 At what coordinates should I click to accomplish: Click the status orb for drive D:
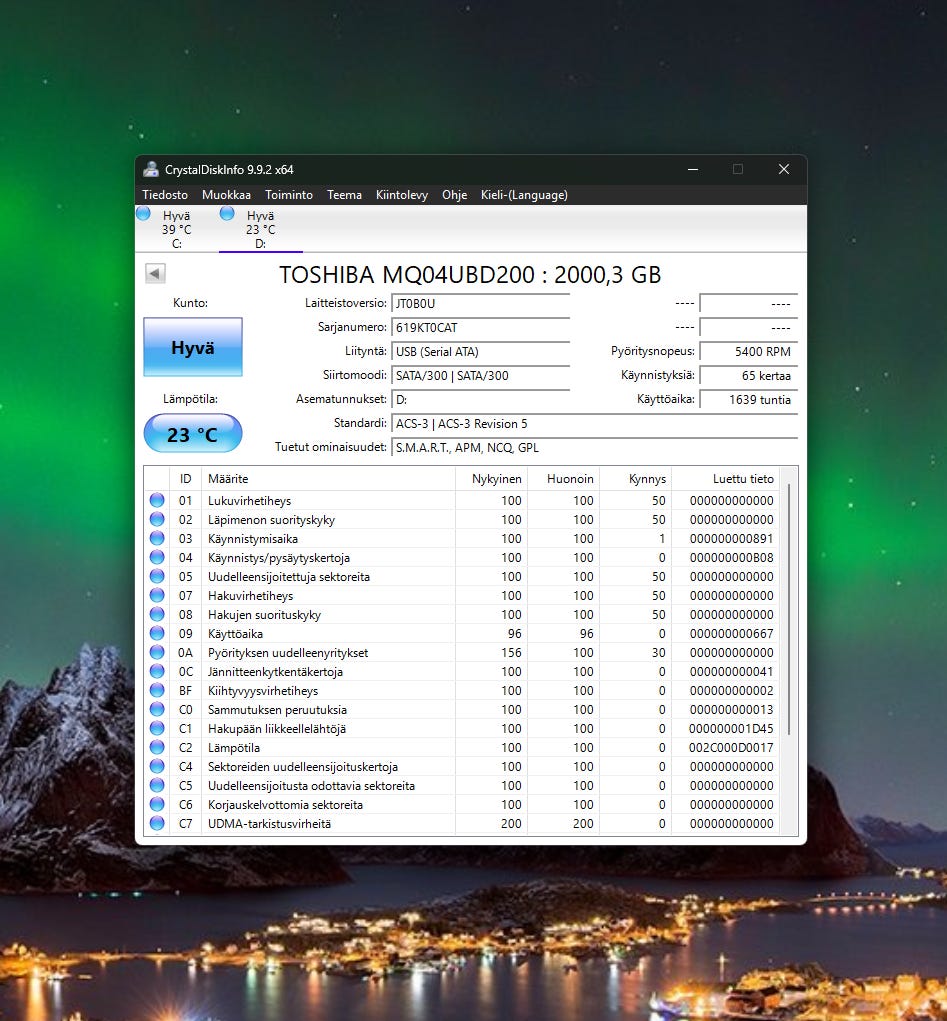227,213
